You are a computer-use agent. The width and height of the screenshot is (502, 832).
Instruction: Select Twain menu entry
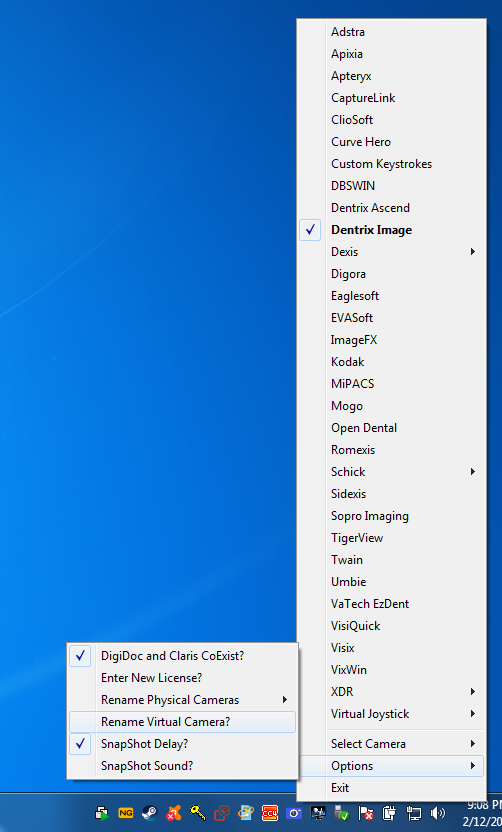pos(392,560)
